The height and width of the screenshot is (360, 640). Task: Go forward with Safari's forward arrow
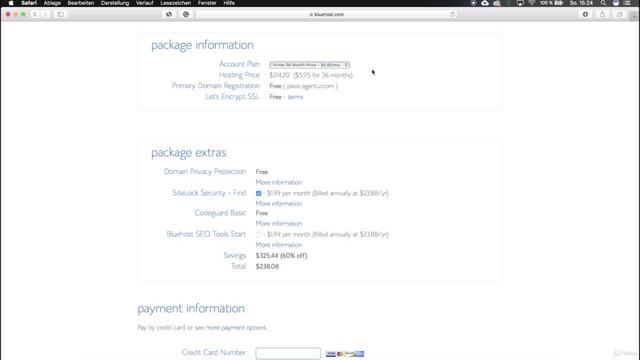46,14
